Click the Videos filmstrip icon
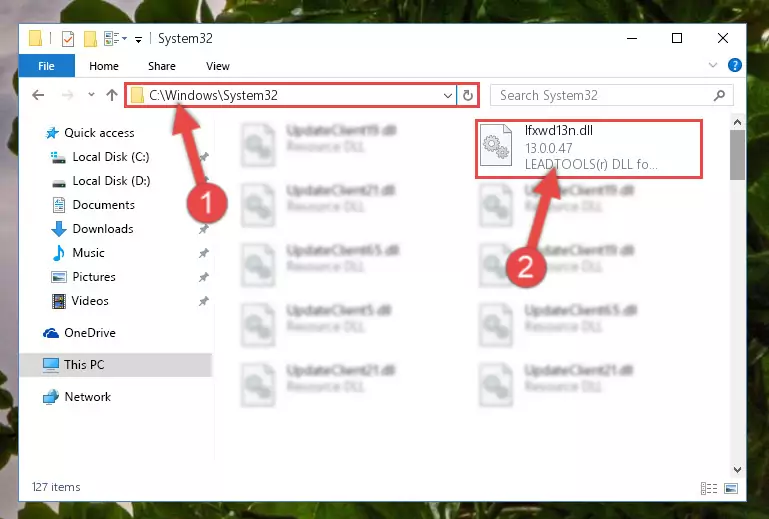Image resolution: width=769 pixels, height=519 pixels. 58,301
